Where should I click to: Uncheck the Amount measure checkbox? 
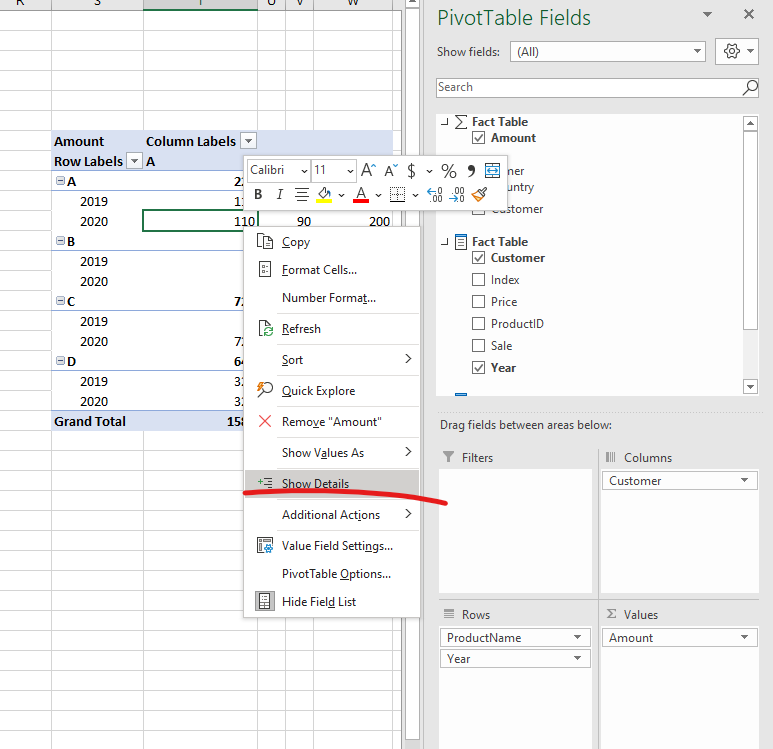pyautogui.click(x=478, y=138)
